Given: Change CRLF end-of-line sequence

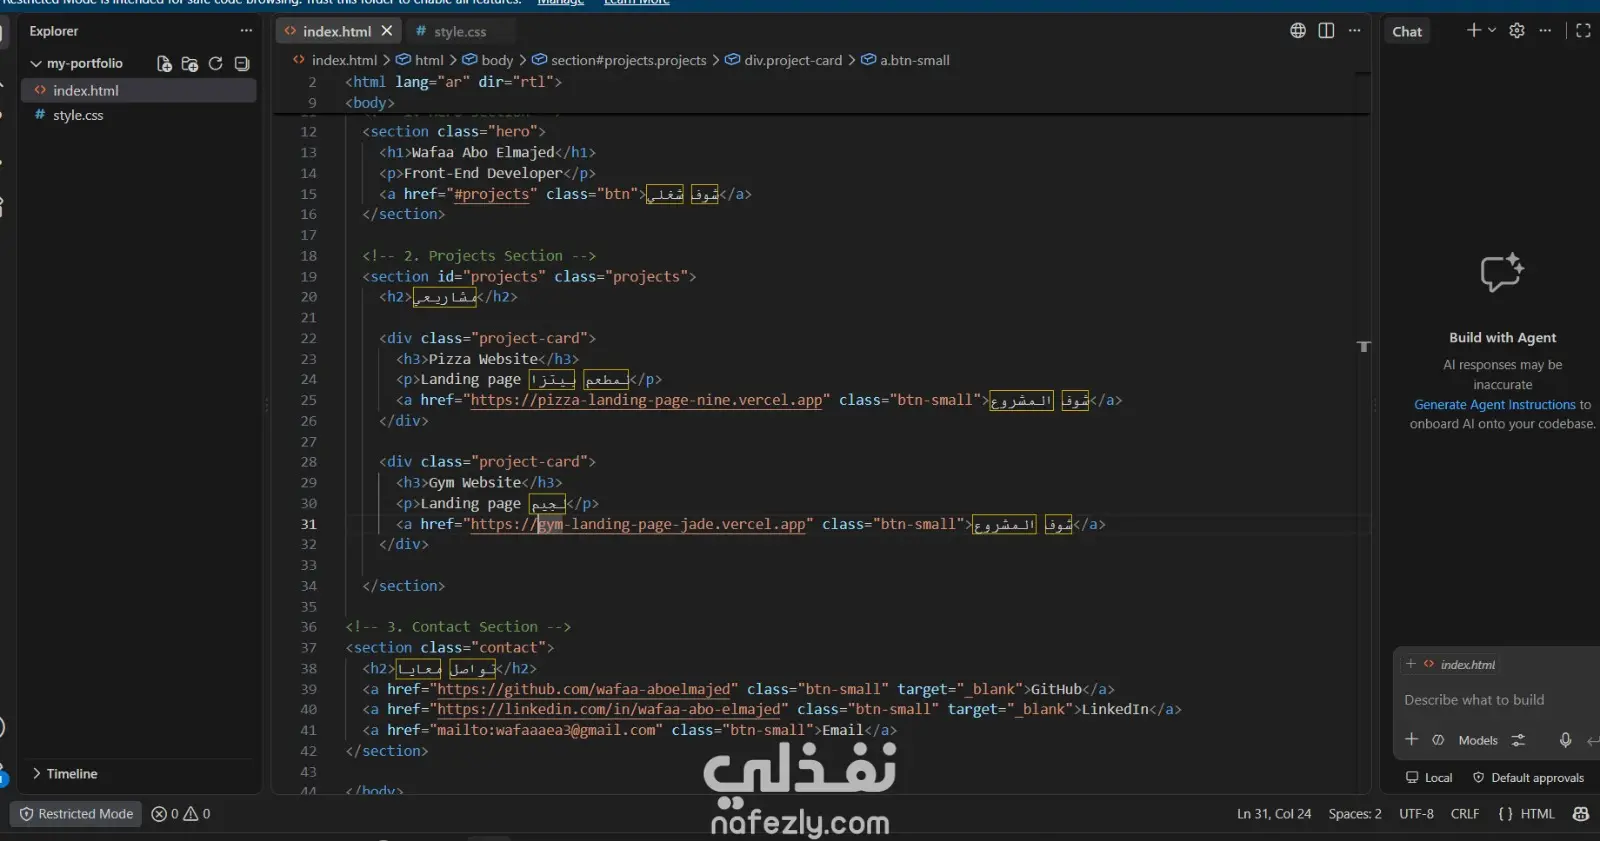Looking at the screenshot, I should [x=1465, y=814].
